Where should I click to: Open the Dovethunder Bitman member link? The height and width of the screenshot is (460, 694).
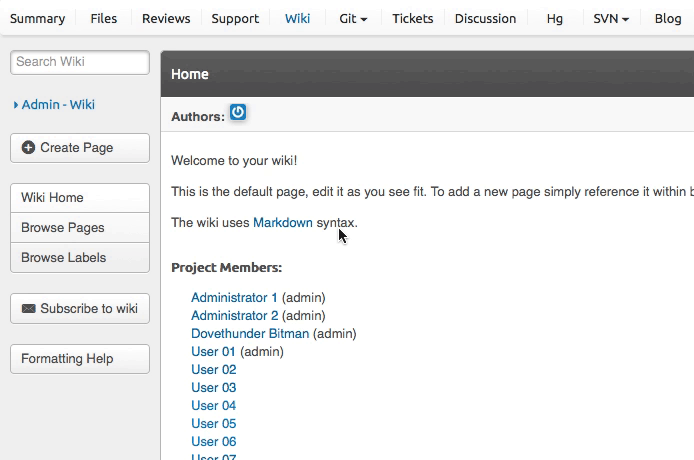pos(250,334)
